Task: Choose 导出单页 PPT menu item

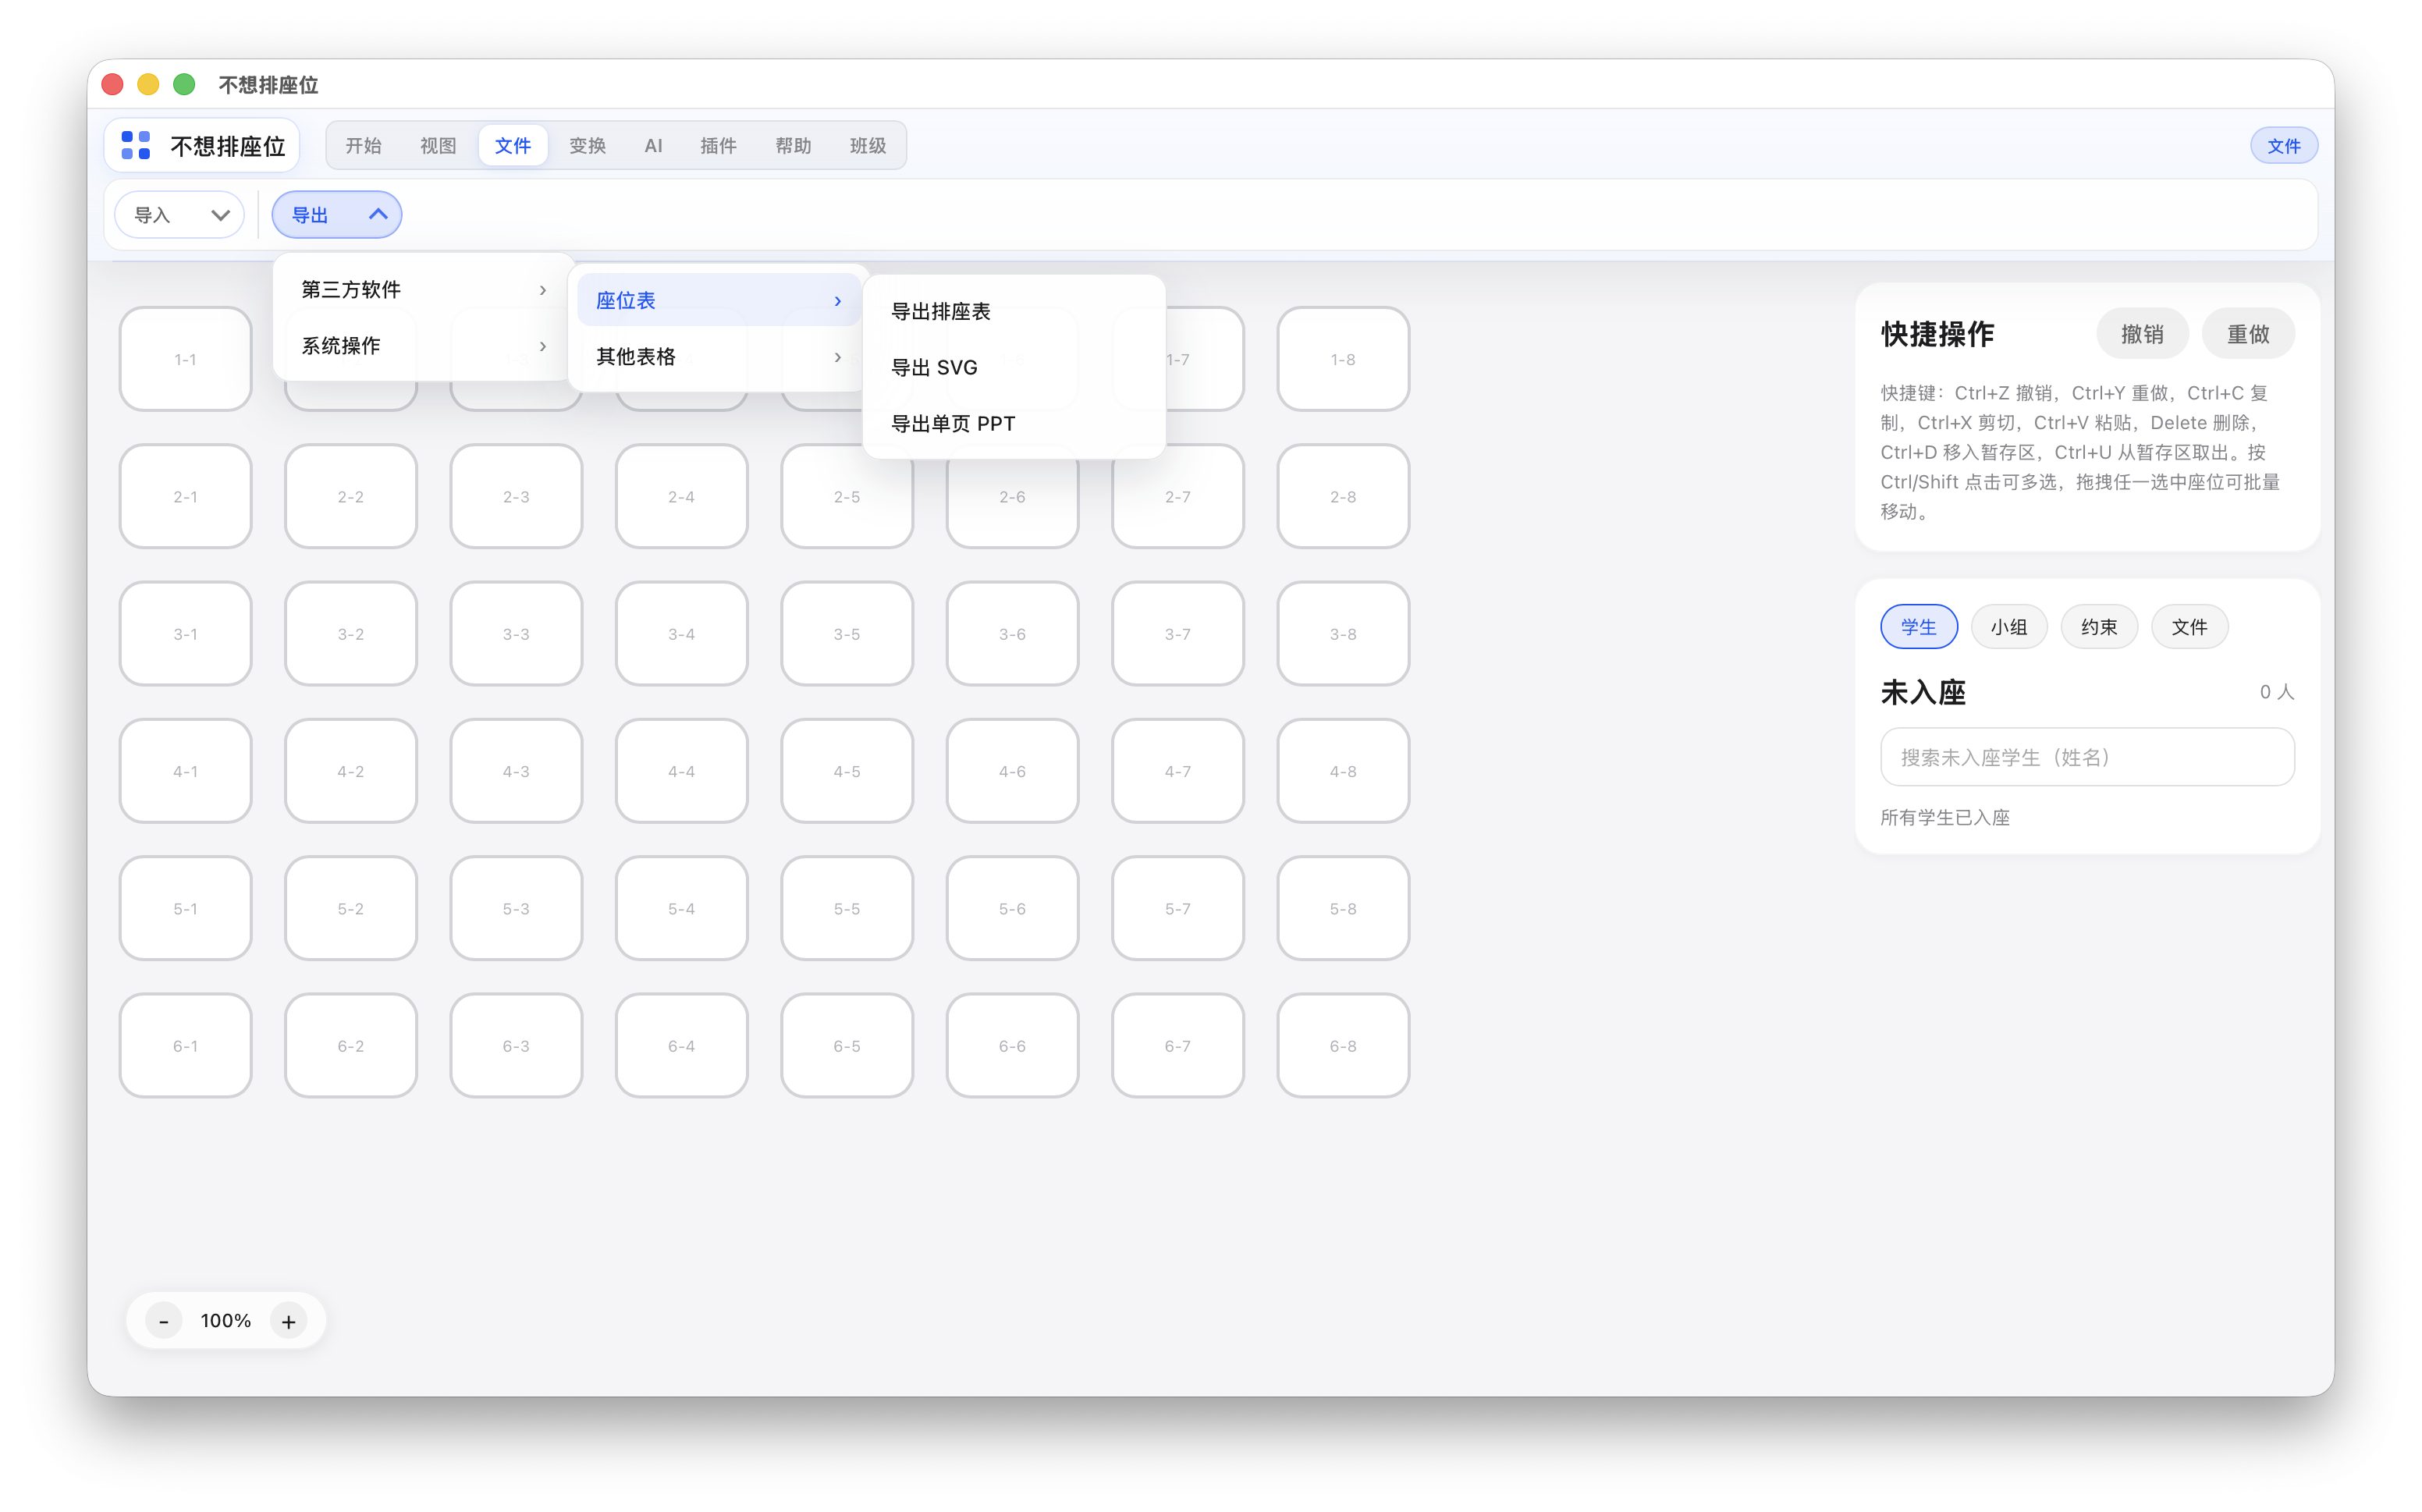Action: (1014, 424)
